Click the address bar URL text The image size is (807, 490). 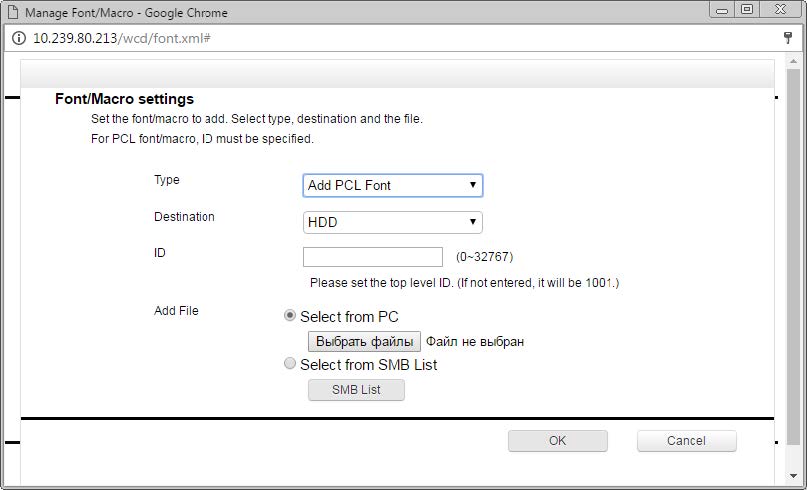(122, 38)
